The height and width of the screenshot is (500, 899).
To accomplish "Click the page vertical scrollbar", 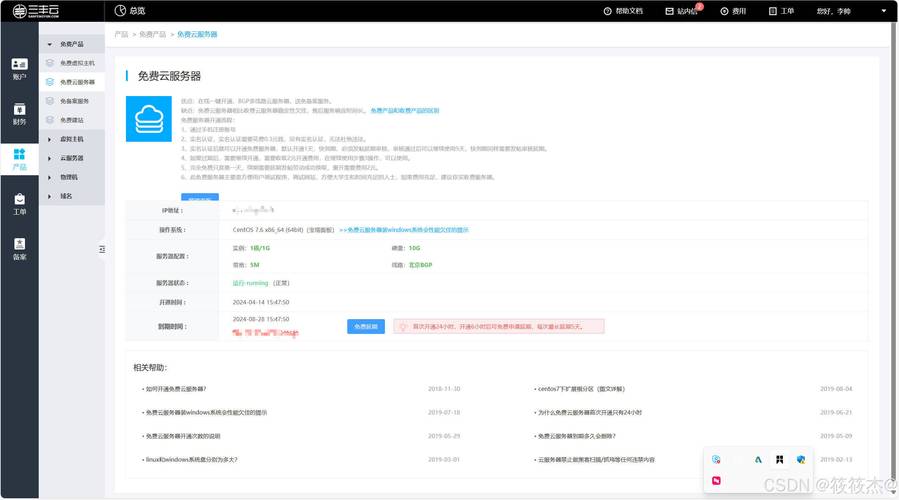I will (x=894, y=258).
